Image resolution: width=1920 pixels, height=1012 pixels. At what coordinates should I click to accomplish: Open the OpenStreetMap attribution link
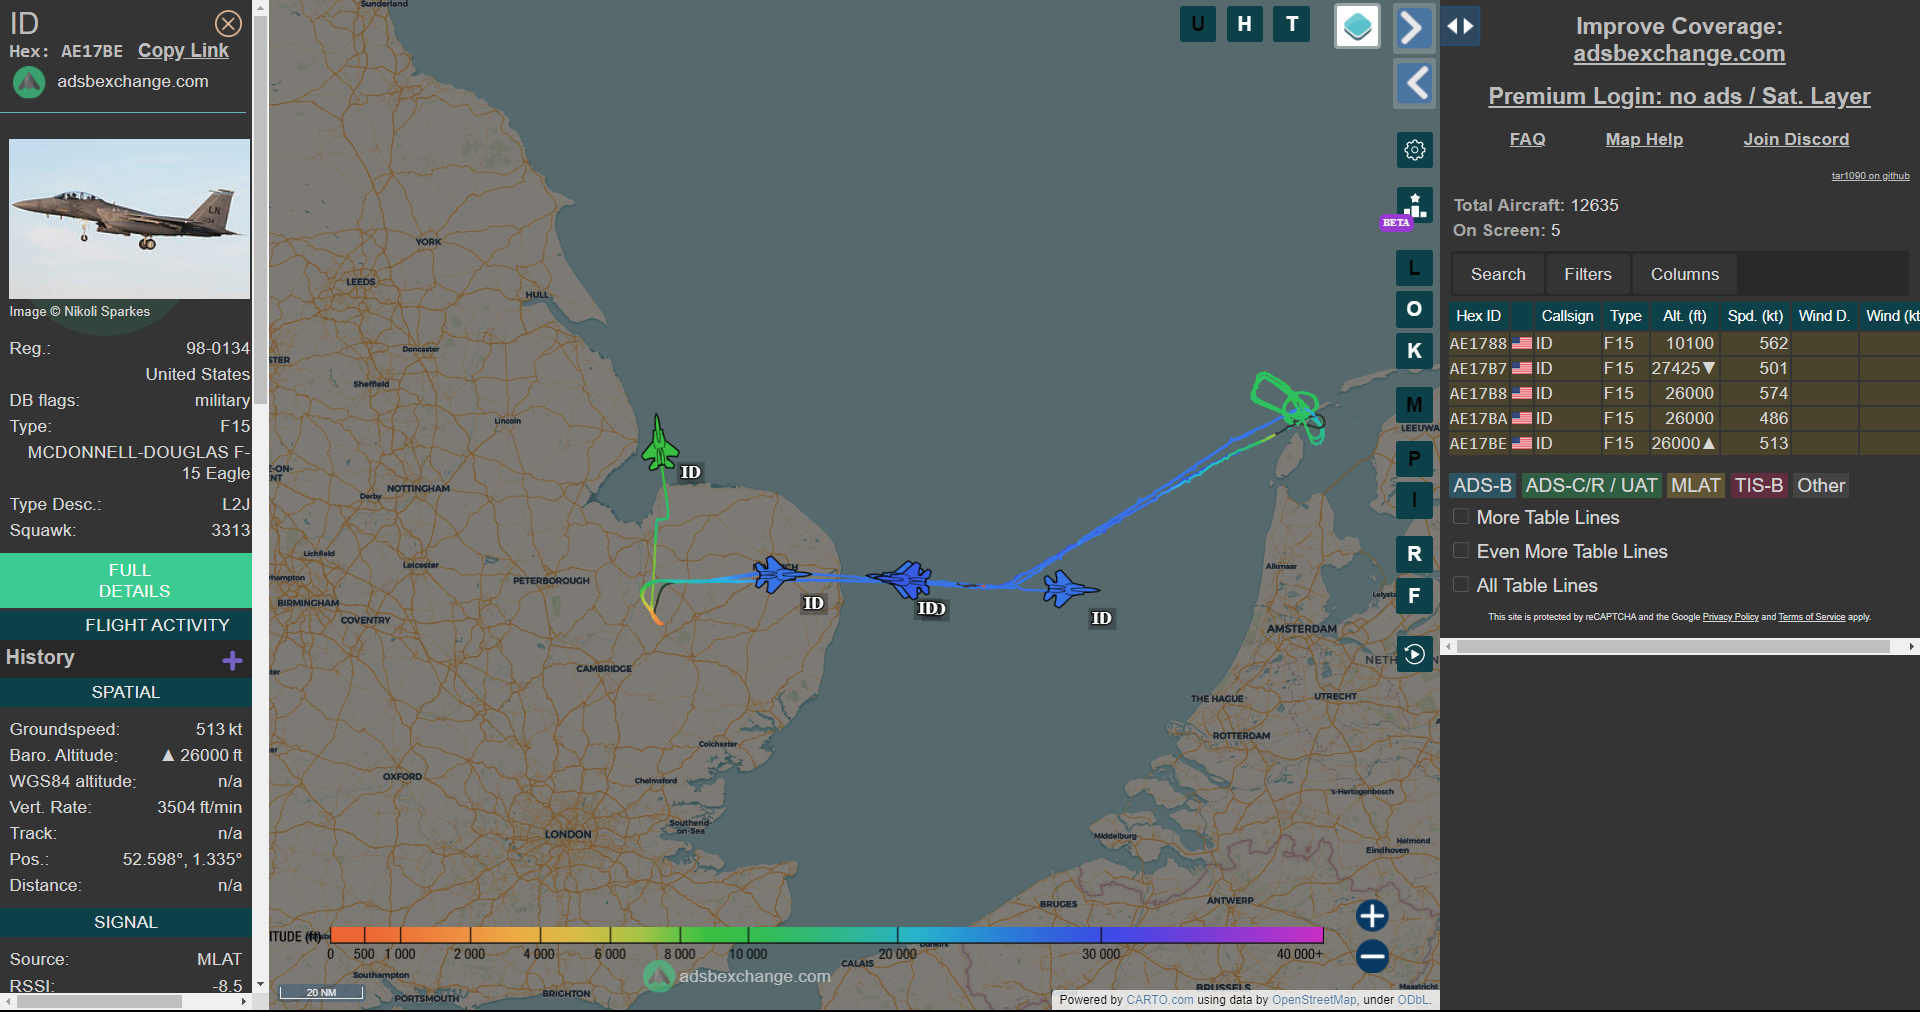1314,1000
